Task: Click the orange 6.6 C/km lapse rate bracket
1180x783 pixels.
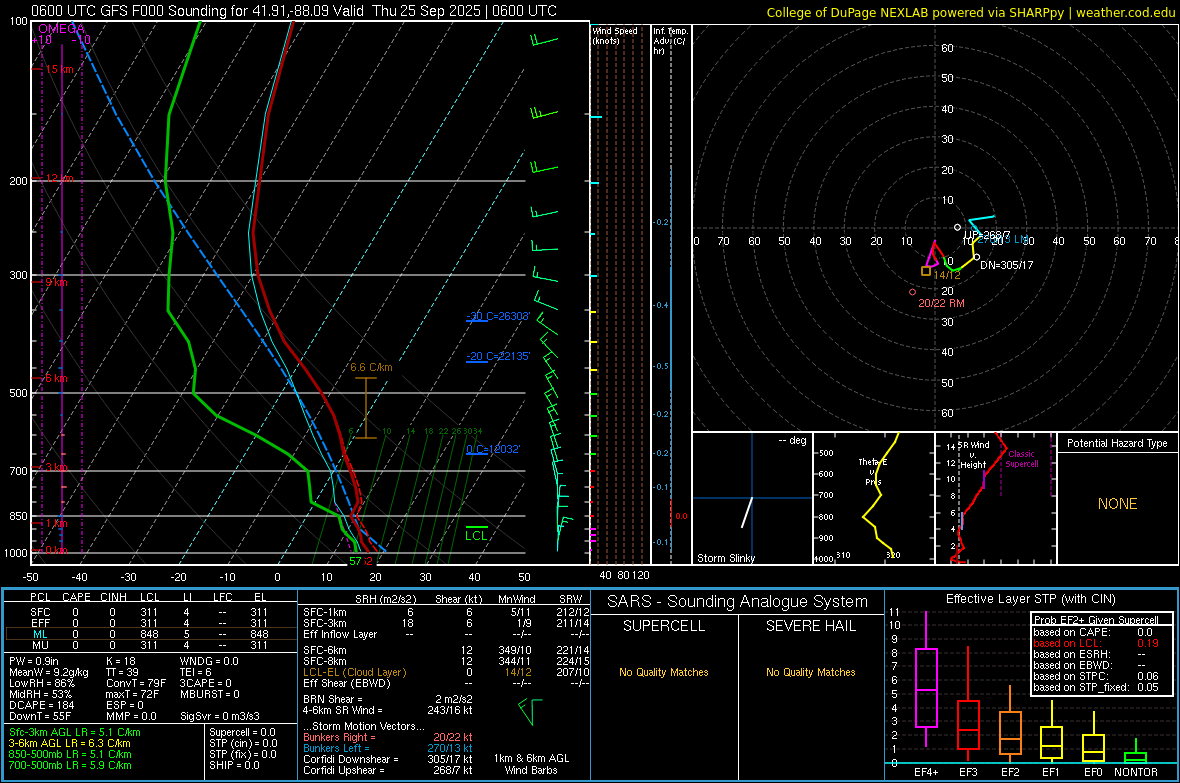Action: (x=366, y=407)
